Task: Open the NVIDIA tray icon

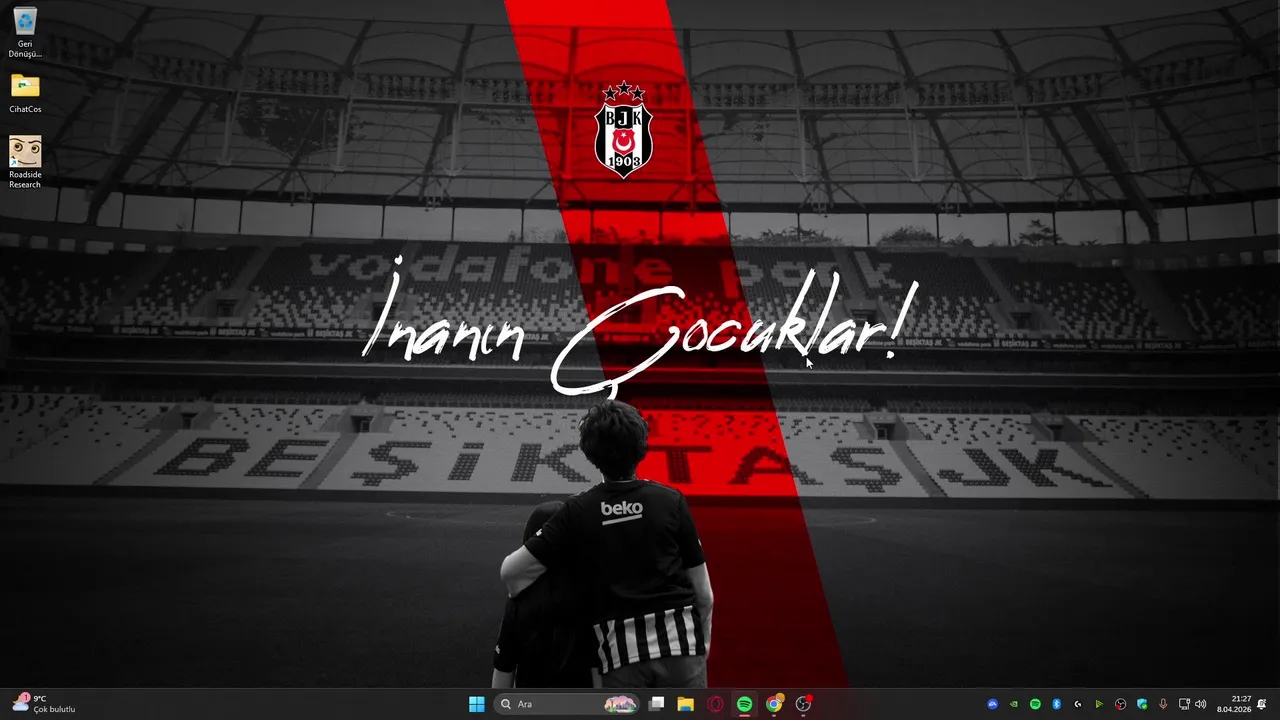Action: (x=1014, y=704)
